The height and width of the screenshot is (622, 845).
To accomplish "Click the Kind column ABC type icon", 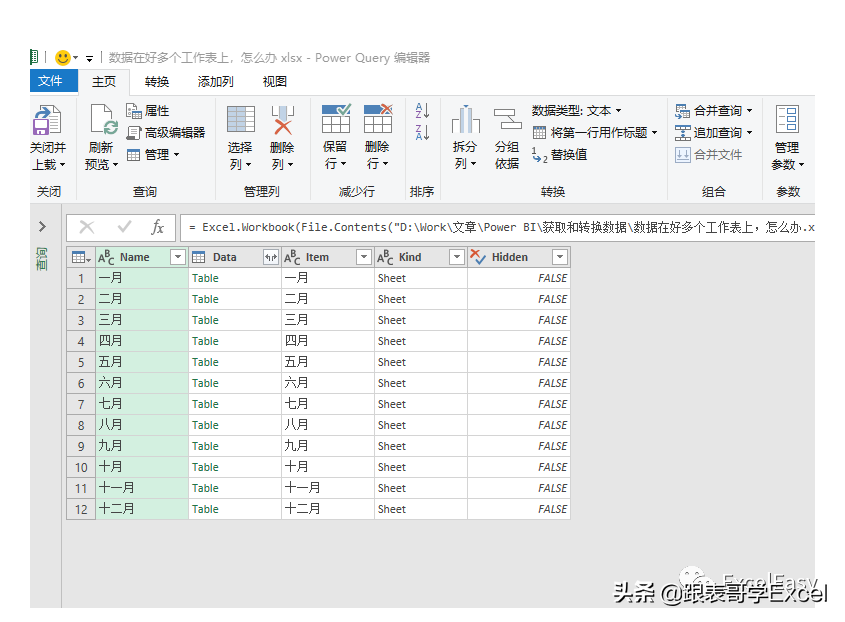I will click(x=385, y=257).
